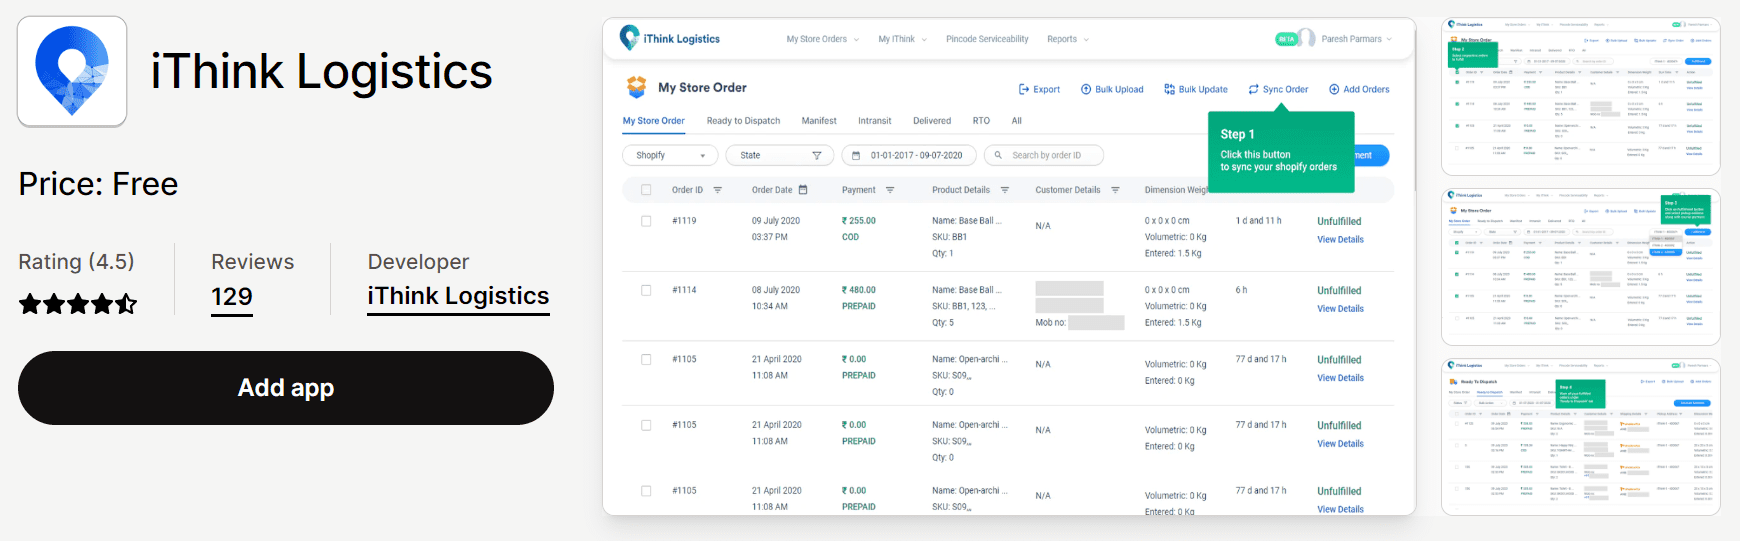Select the My Store Order tab
Screen dimensions: 1740x541
(654, 121)
